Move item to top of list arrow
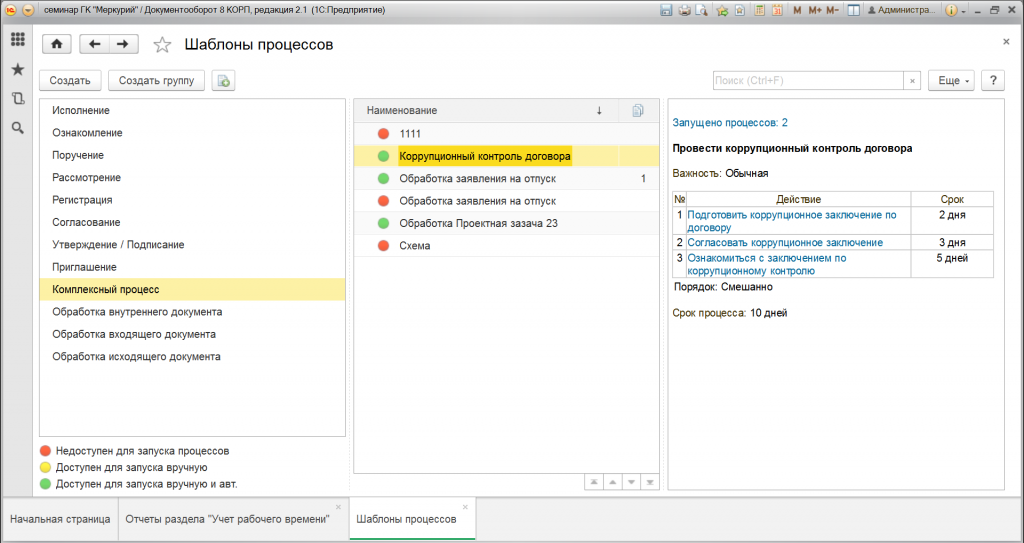 click(594, 482)
